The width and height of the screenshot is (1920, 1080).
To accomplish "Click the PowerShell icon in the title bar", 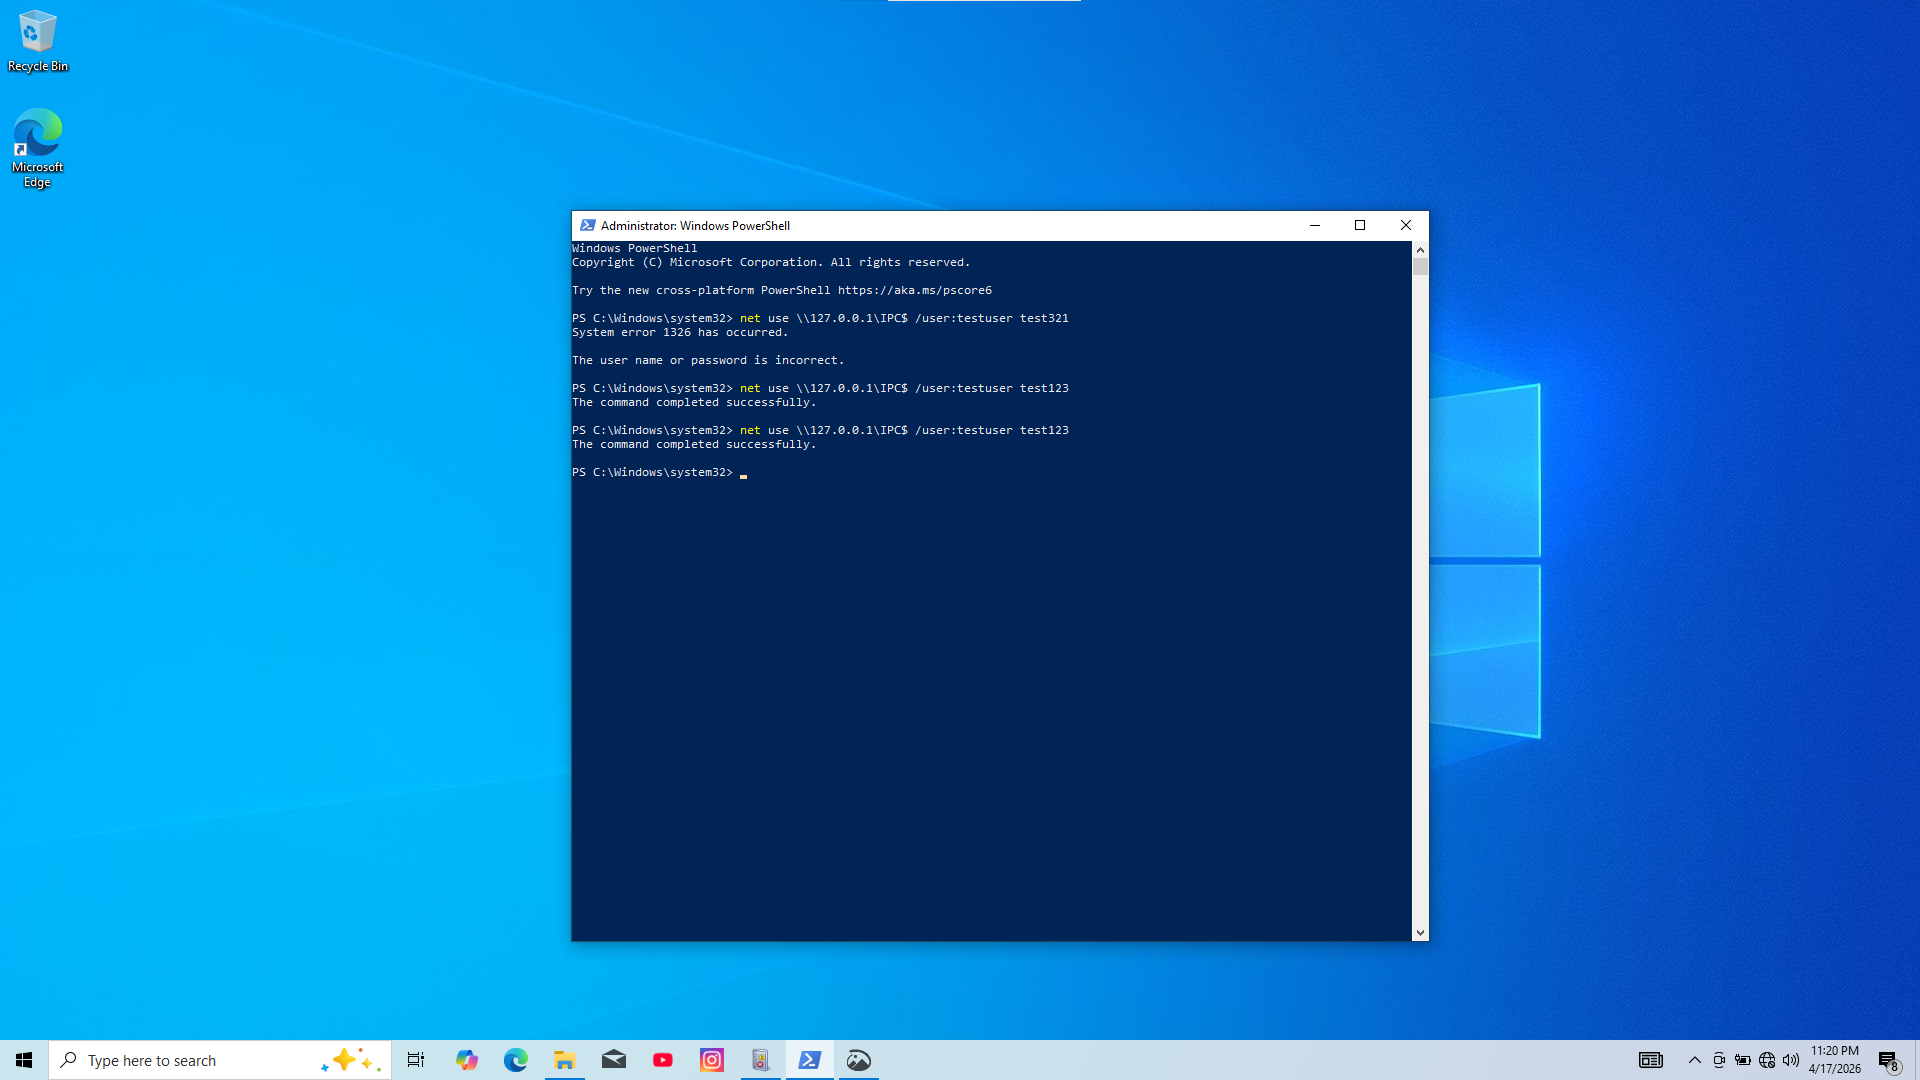I will (588, 226).
